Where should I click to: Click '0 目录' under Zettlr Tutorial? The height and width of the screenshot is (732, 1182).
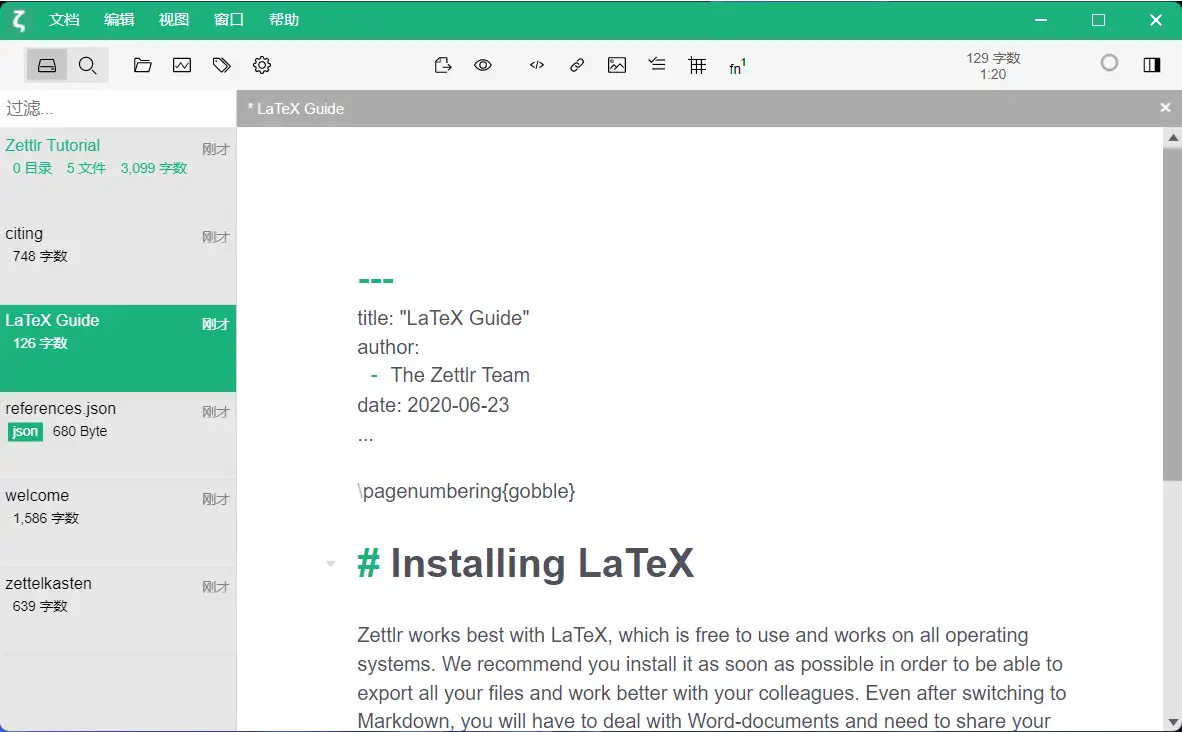[x=32, y=168]
